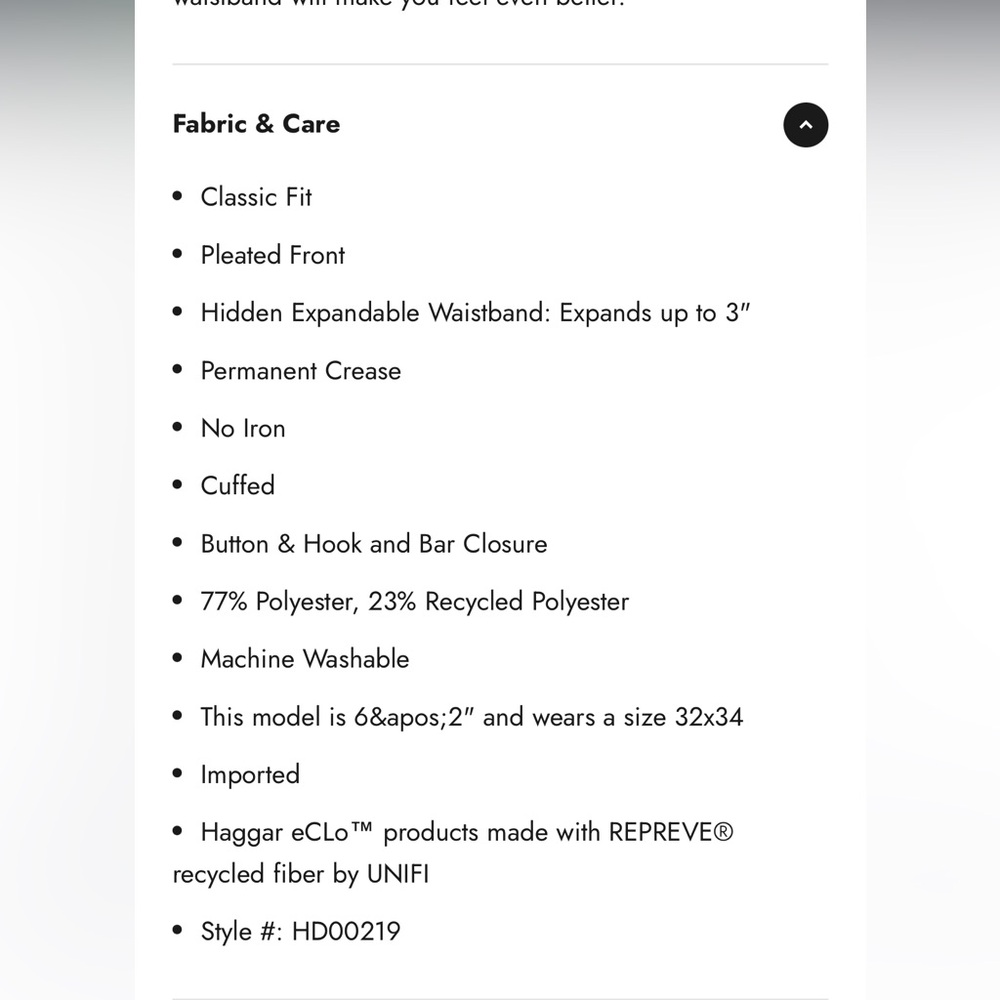This screenshot has height=1000, width=1000.
Task: Click the Haggar eCLo™ product text
Action: [288, 832]
